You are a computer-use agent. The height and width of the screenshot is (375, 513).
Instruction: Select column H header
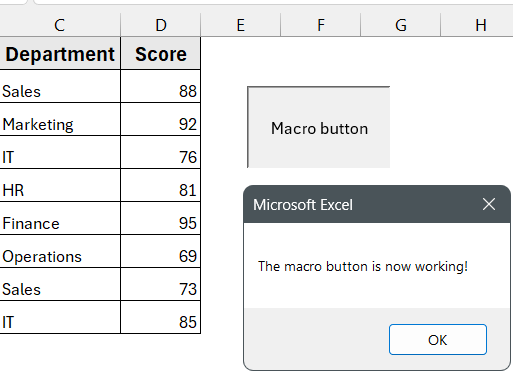coord(477,25)
